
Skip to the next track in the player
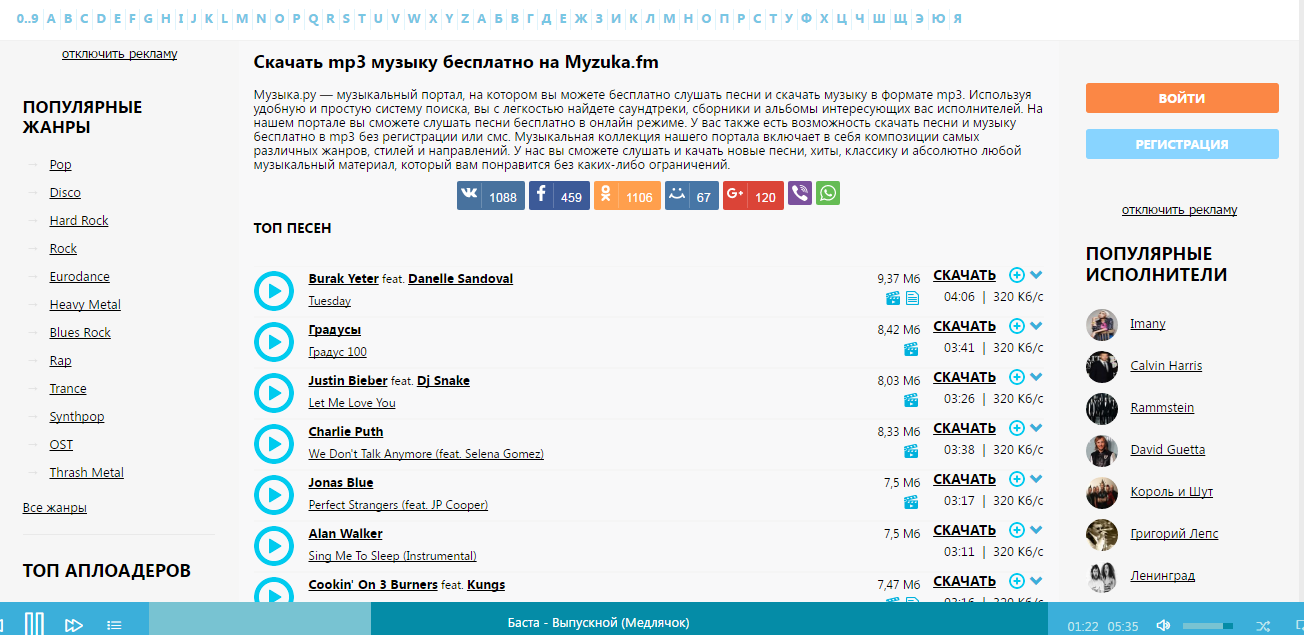tap(73, 625)
